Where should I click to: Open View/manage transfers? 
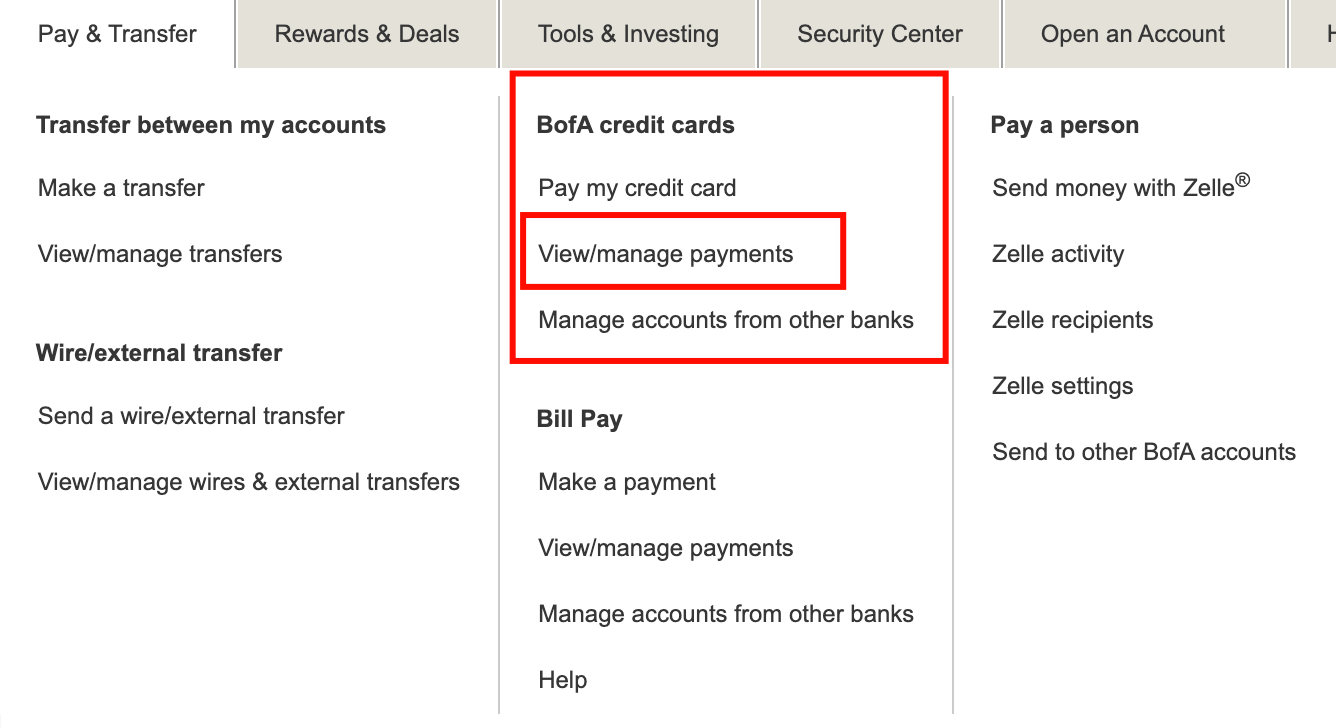(160, 254)
